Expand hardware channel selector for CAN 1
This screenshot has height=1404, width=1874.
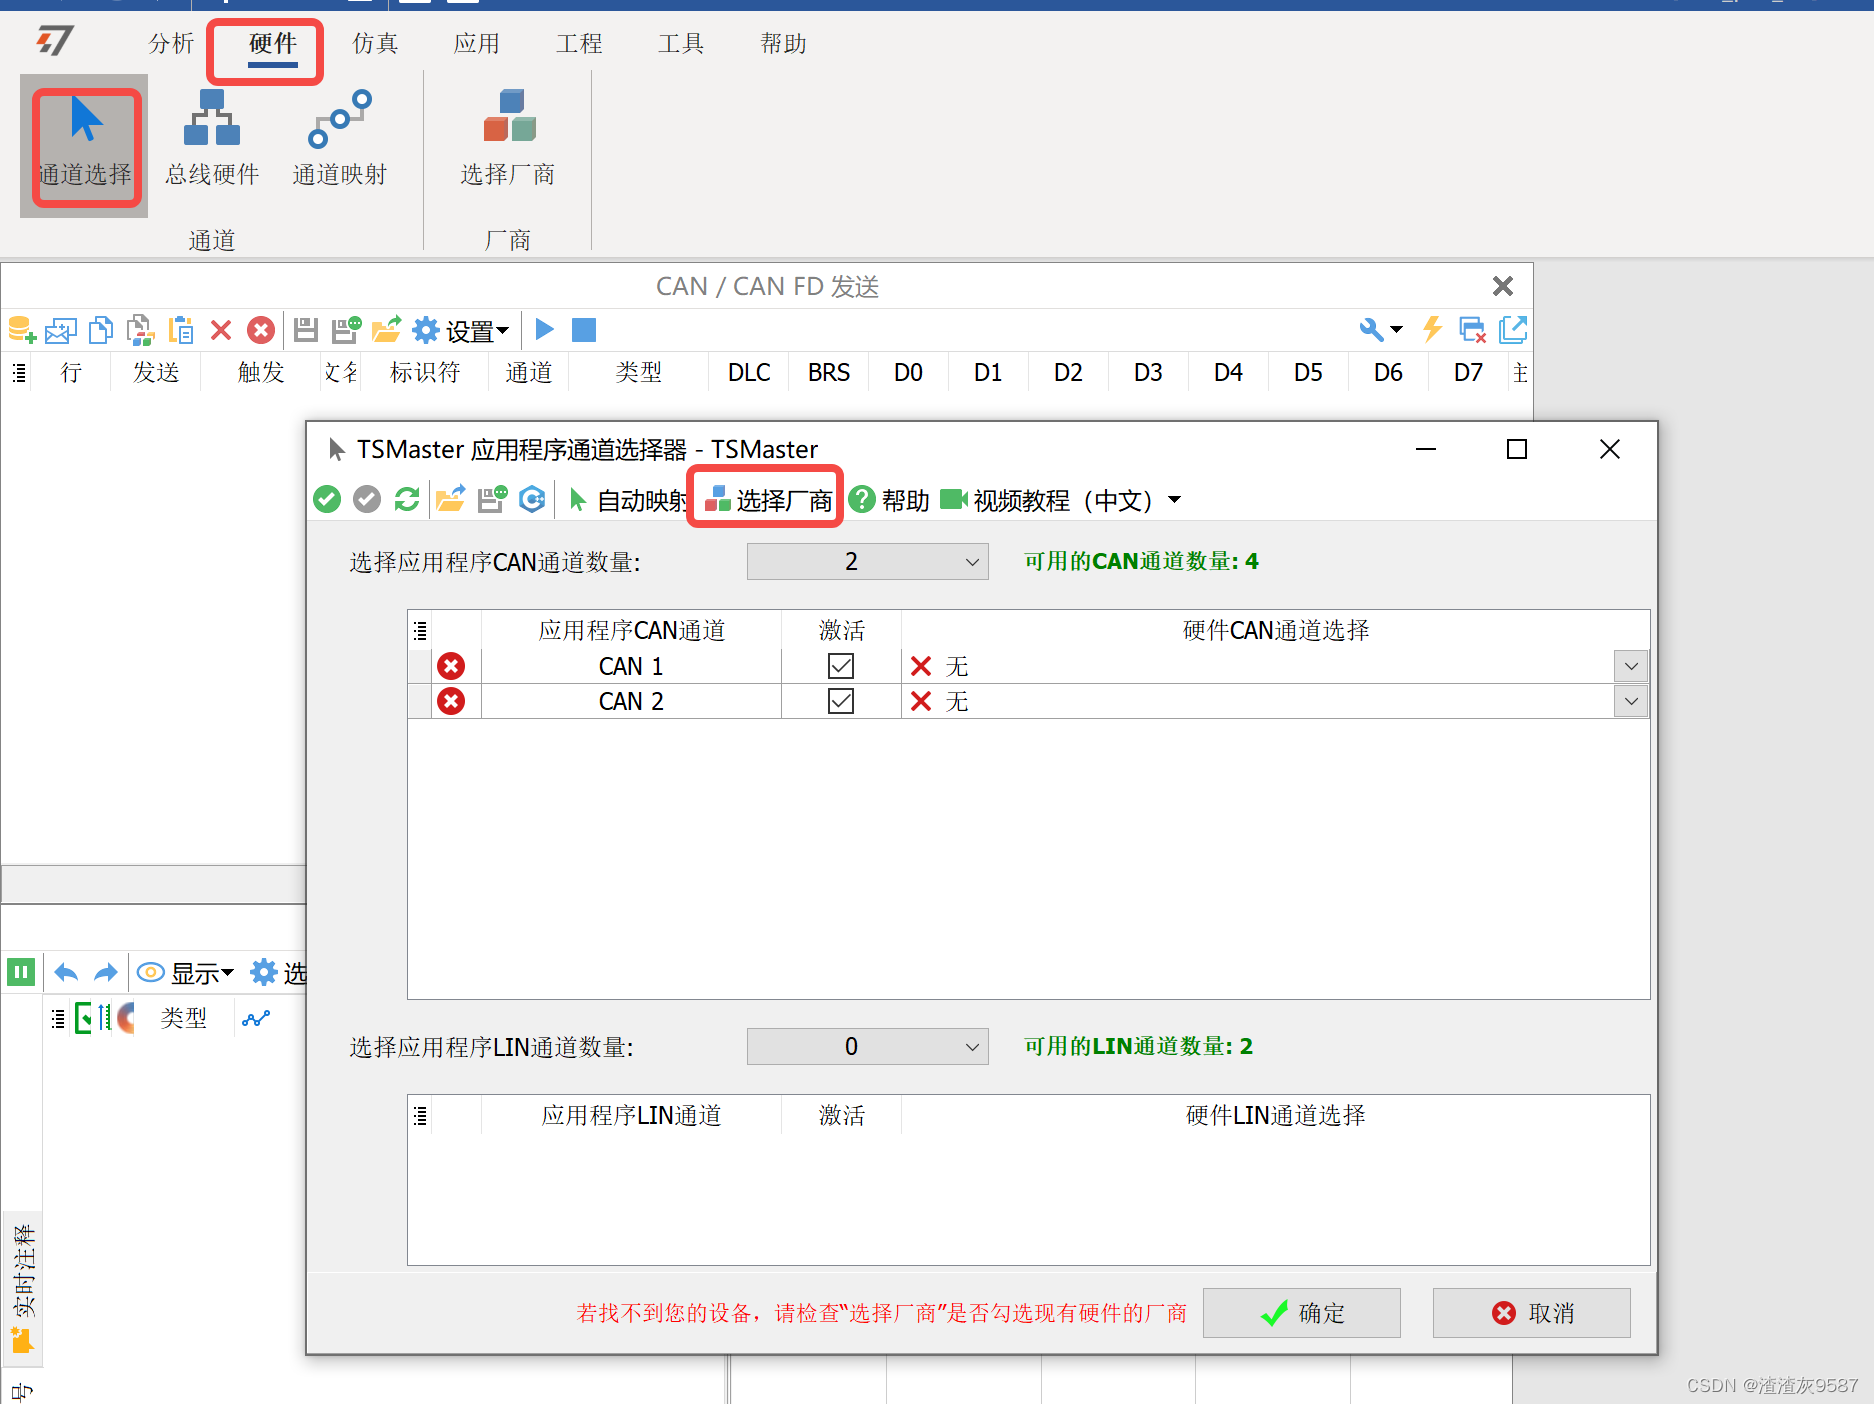[1630, 665]
